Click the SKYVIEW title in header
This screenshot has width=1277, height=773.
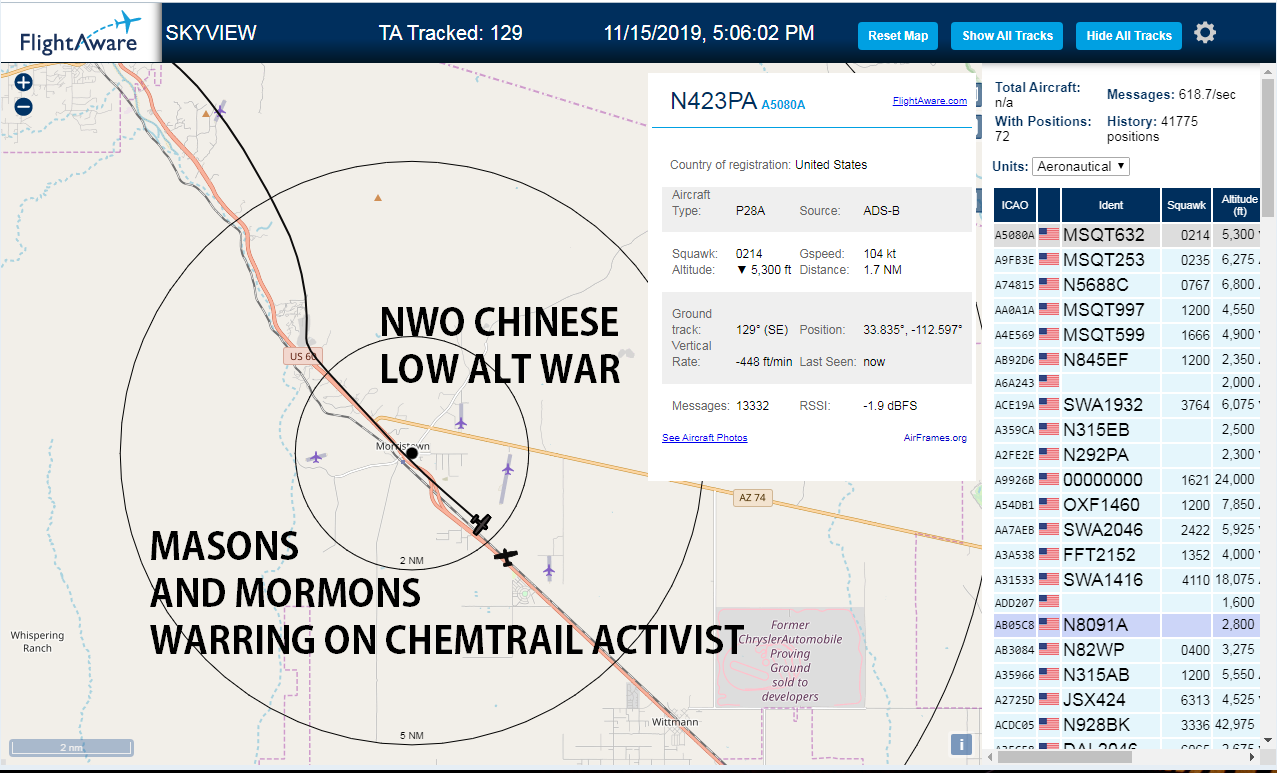coord(211,33)
